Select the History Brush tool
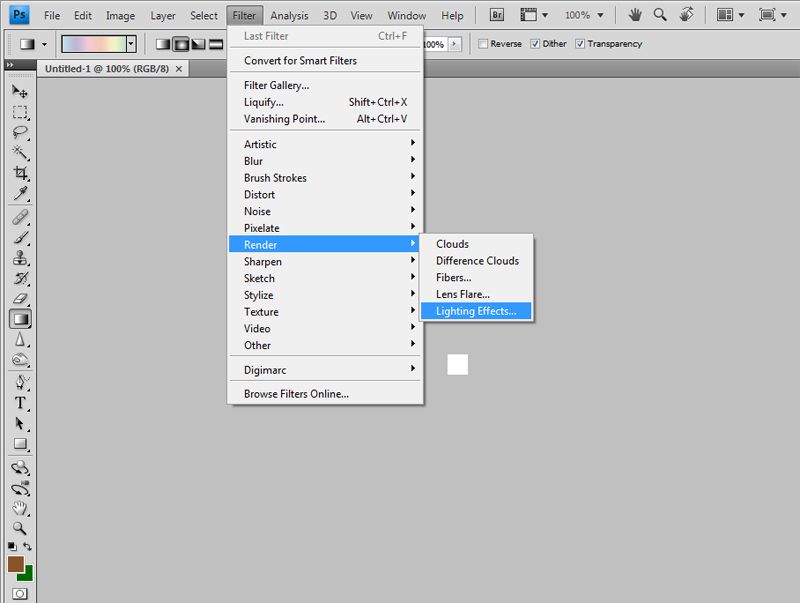The image size is (800, 603). pos(20,279)
